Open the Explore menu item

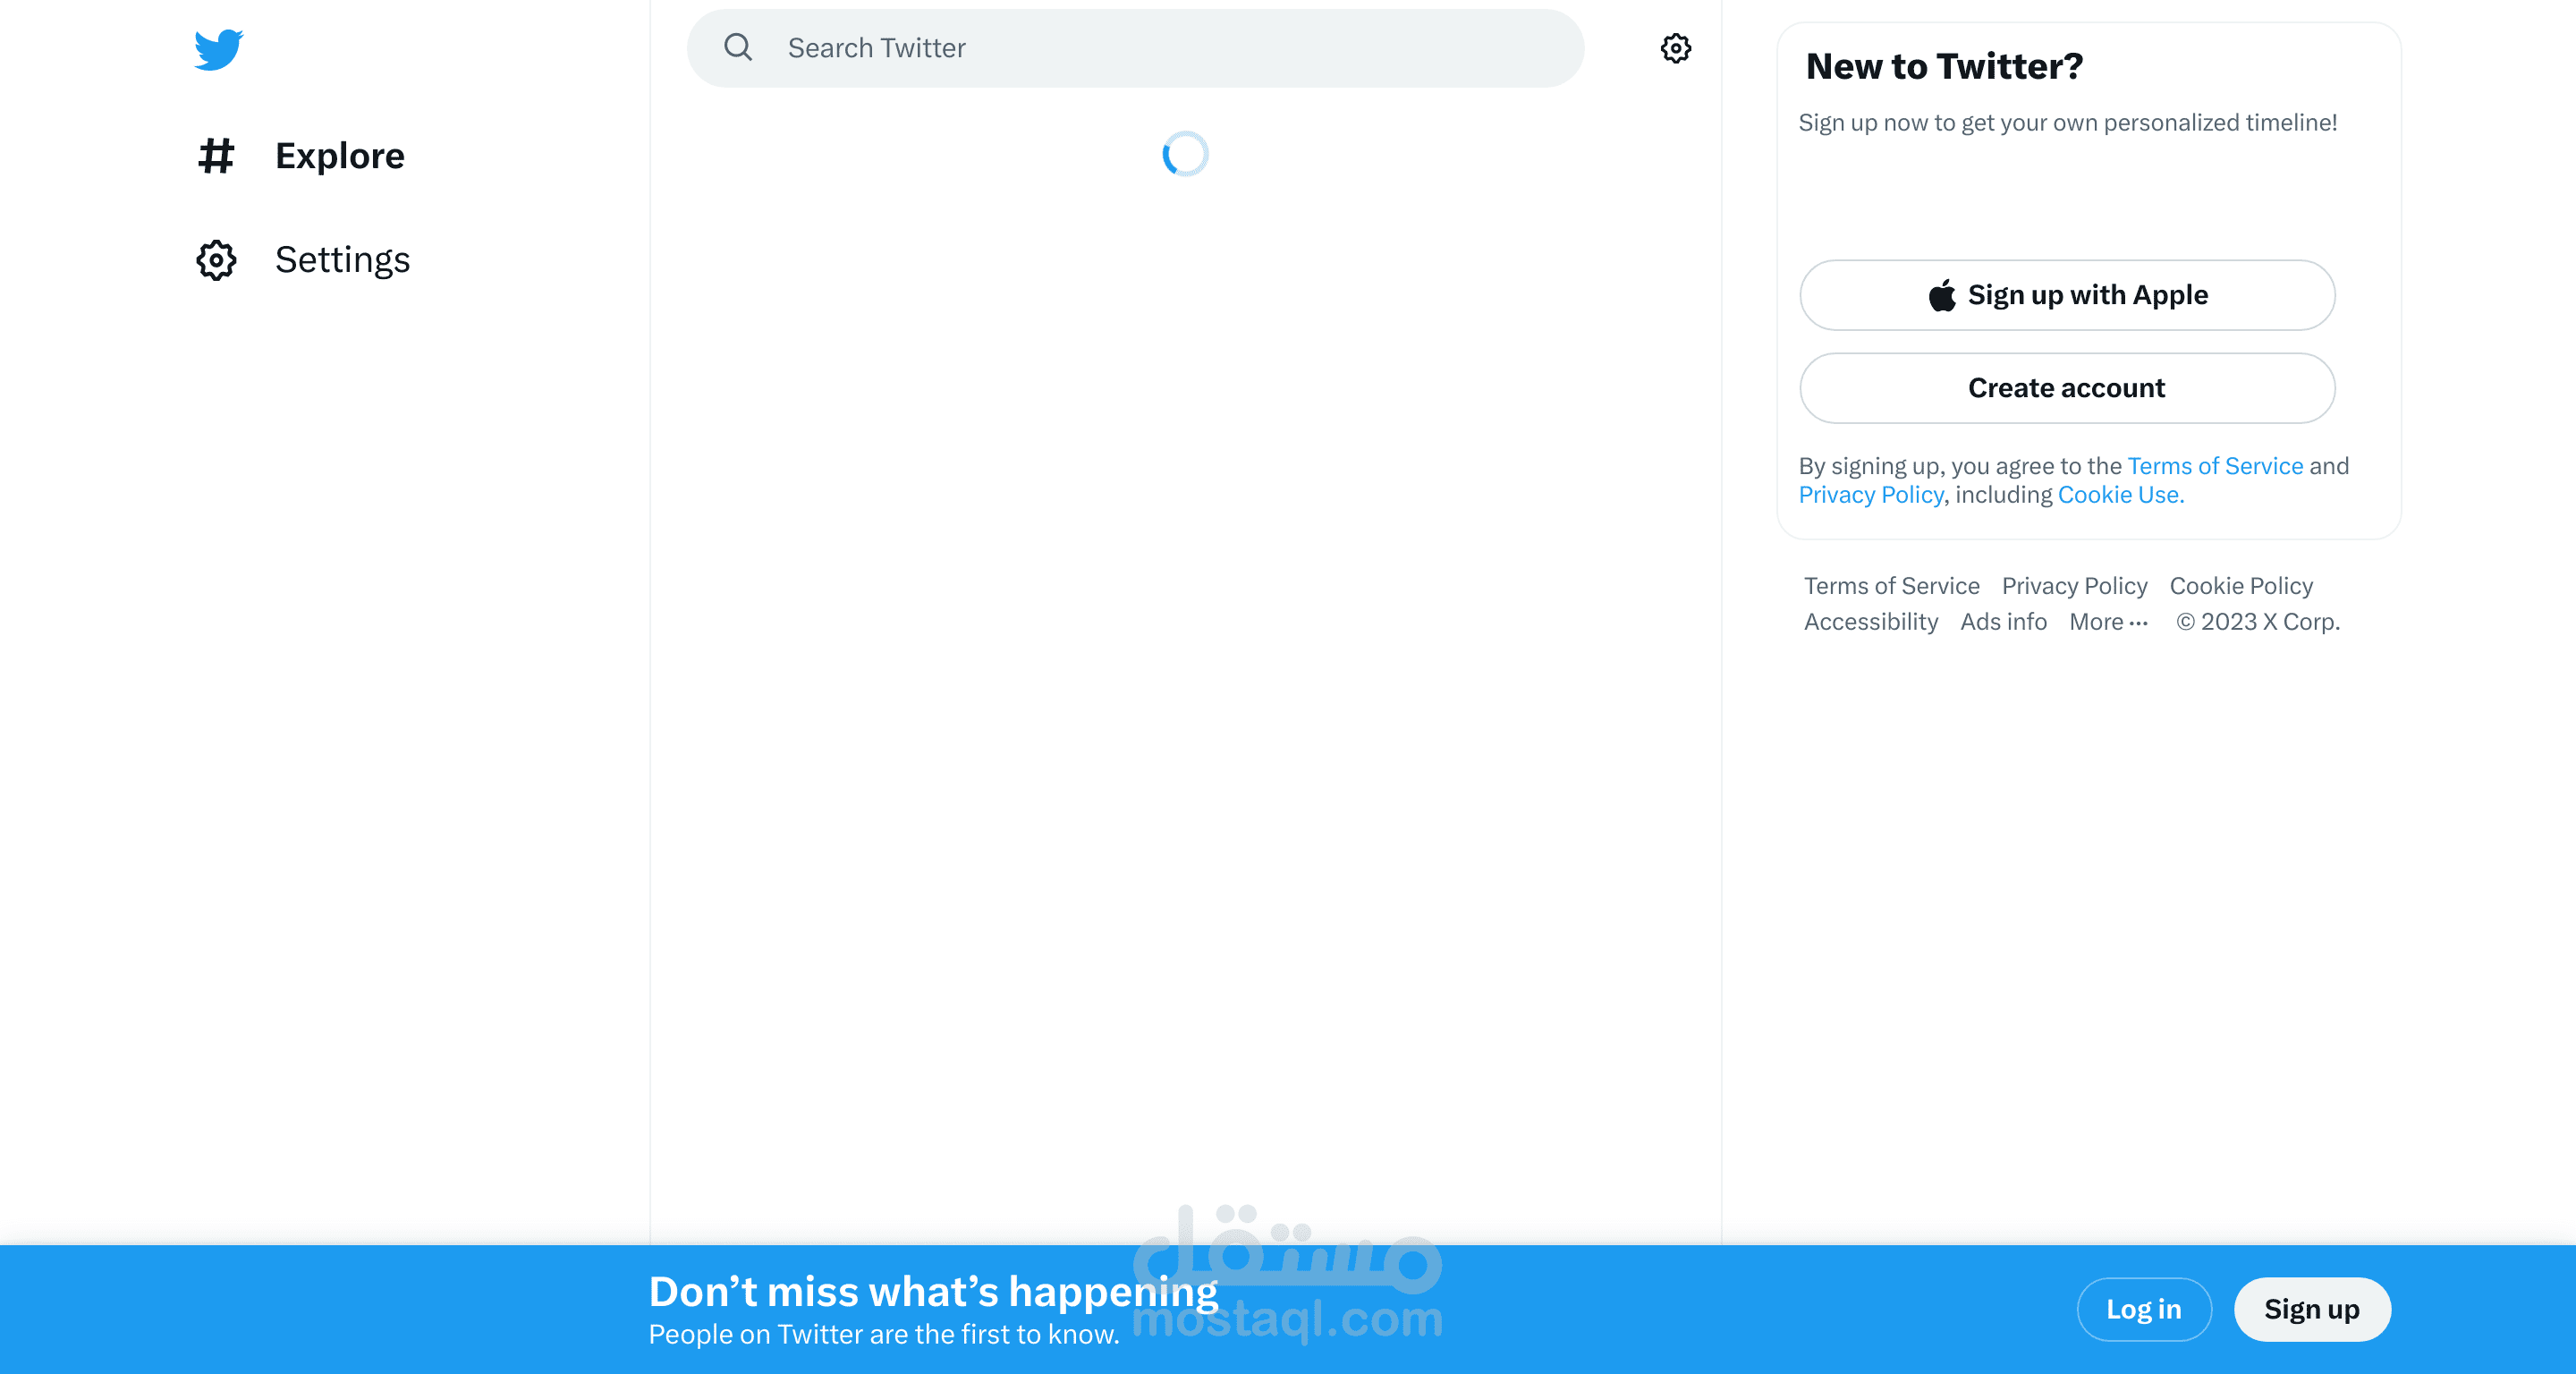pos(339,156)
